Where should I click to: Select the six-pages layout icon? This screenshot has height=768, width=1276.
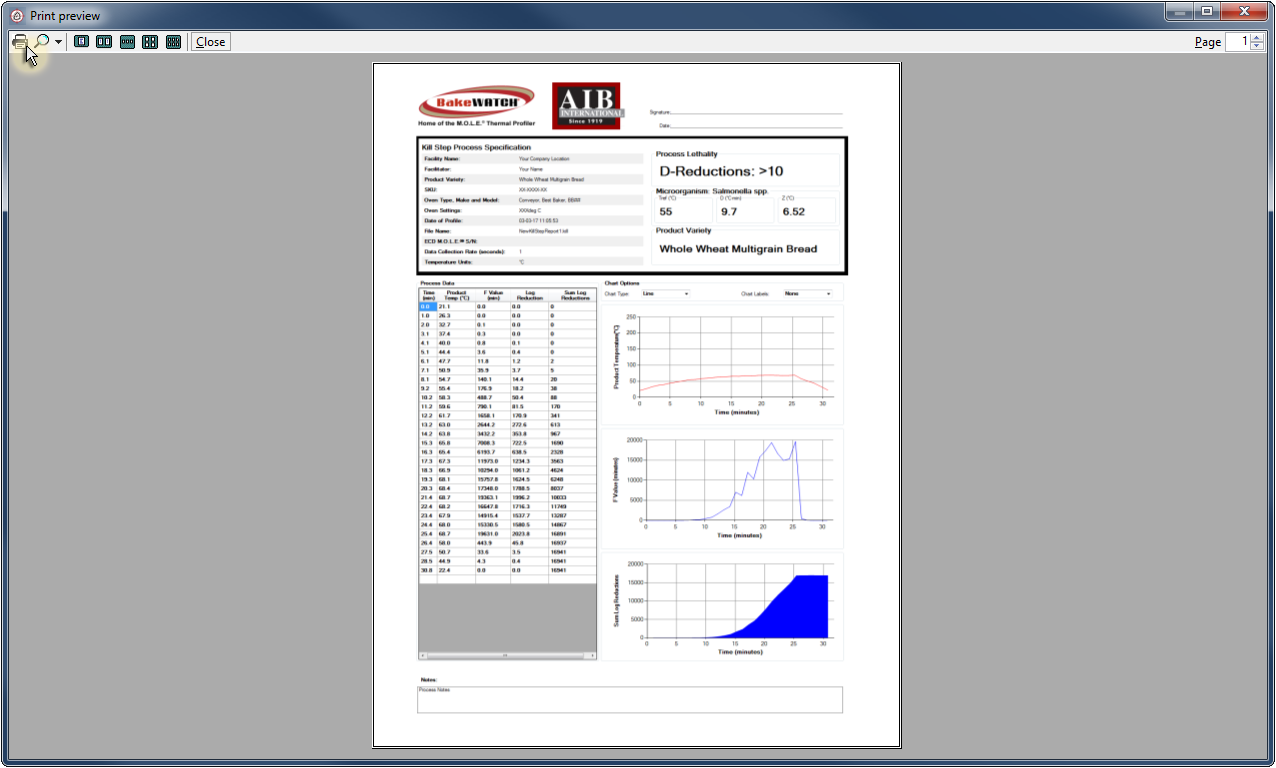tap(173, 42)
